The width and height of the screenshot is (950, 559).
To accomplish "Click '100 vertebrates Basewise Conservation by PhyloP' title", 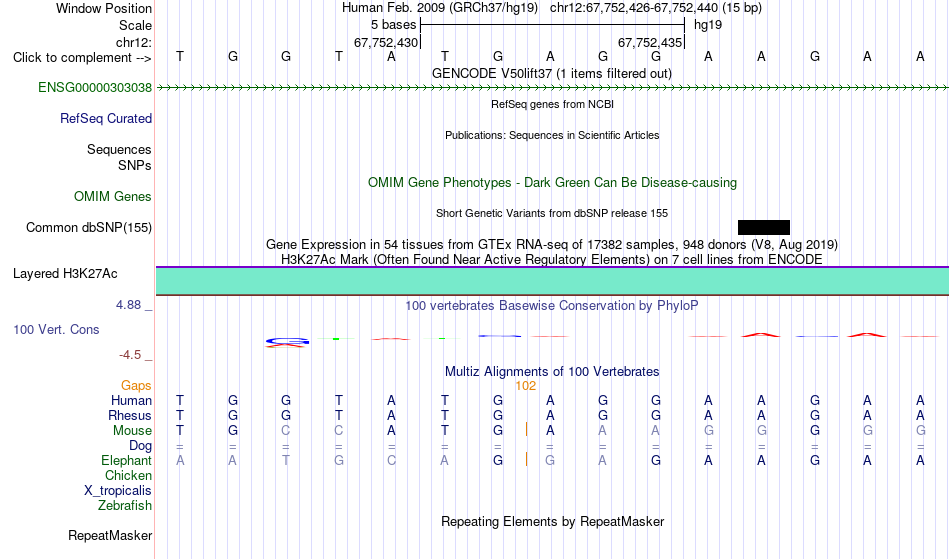I will pyautogui.click(x=551, y=306).
